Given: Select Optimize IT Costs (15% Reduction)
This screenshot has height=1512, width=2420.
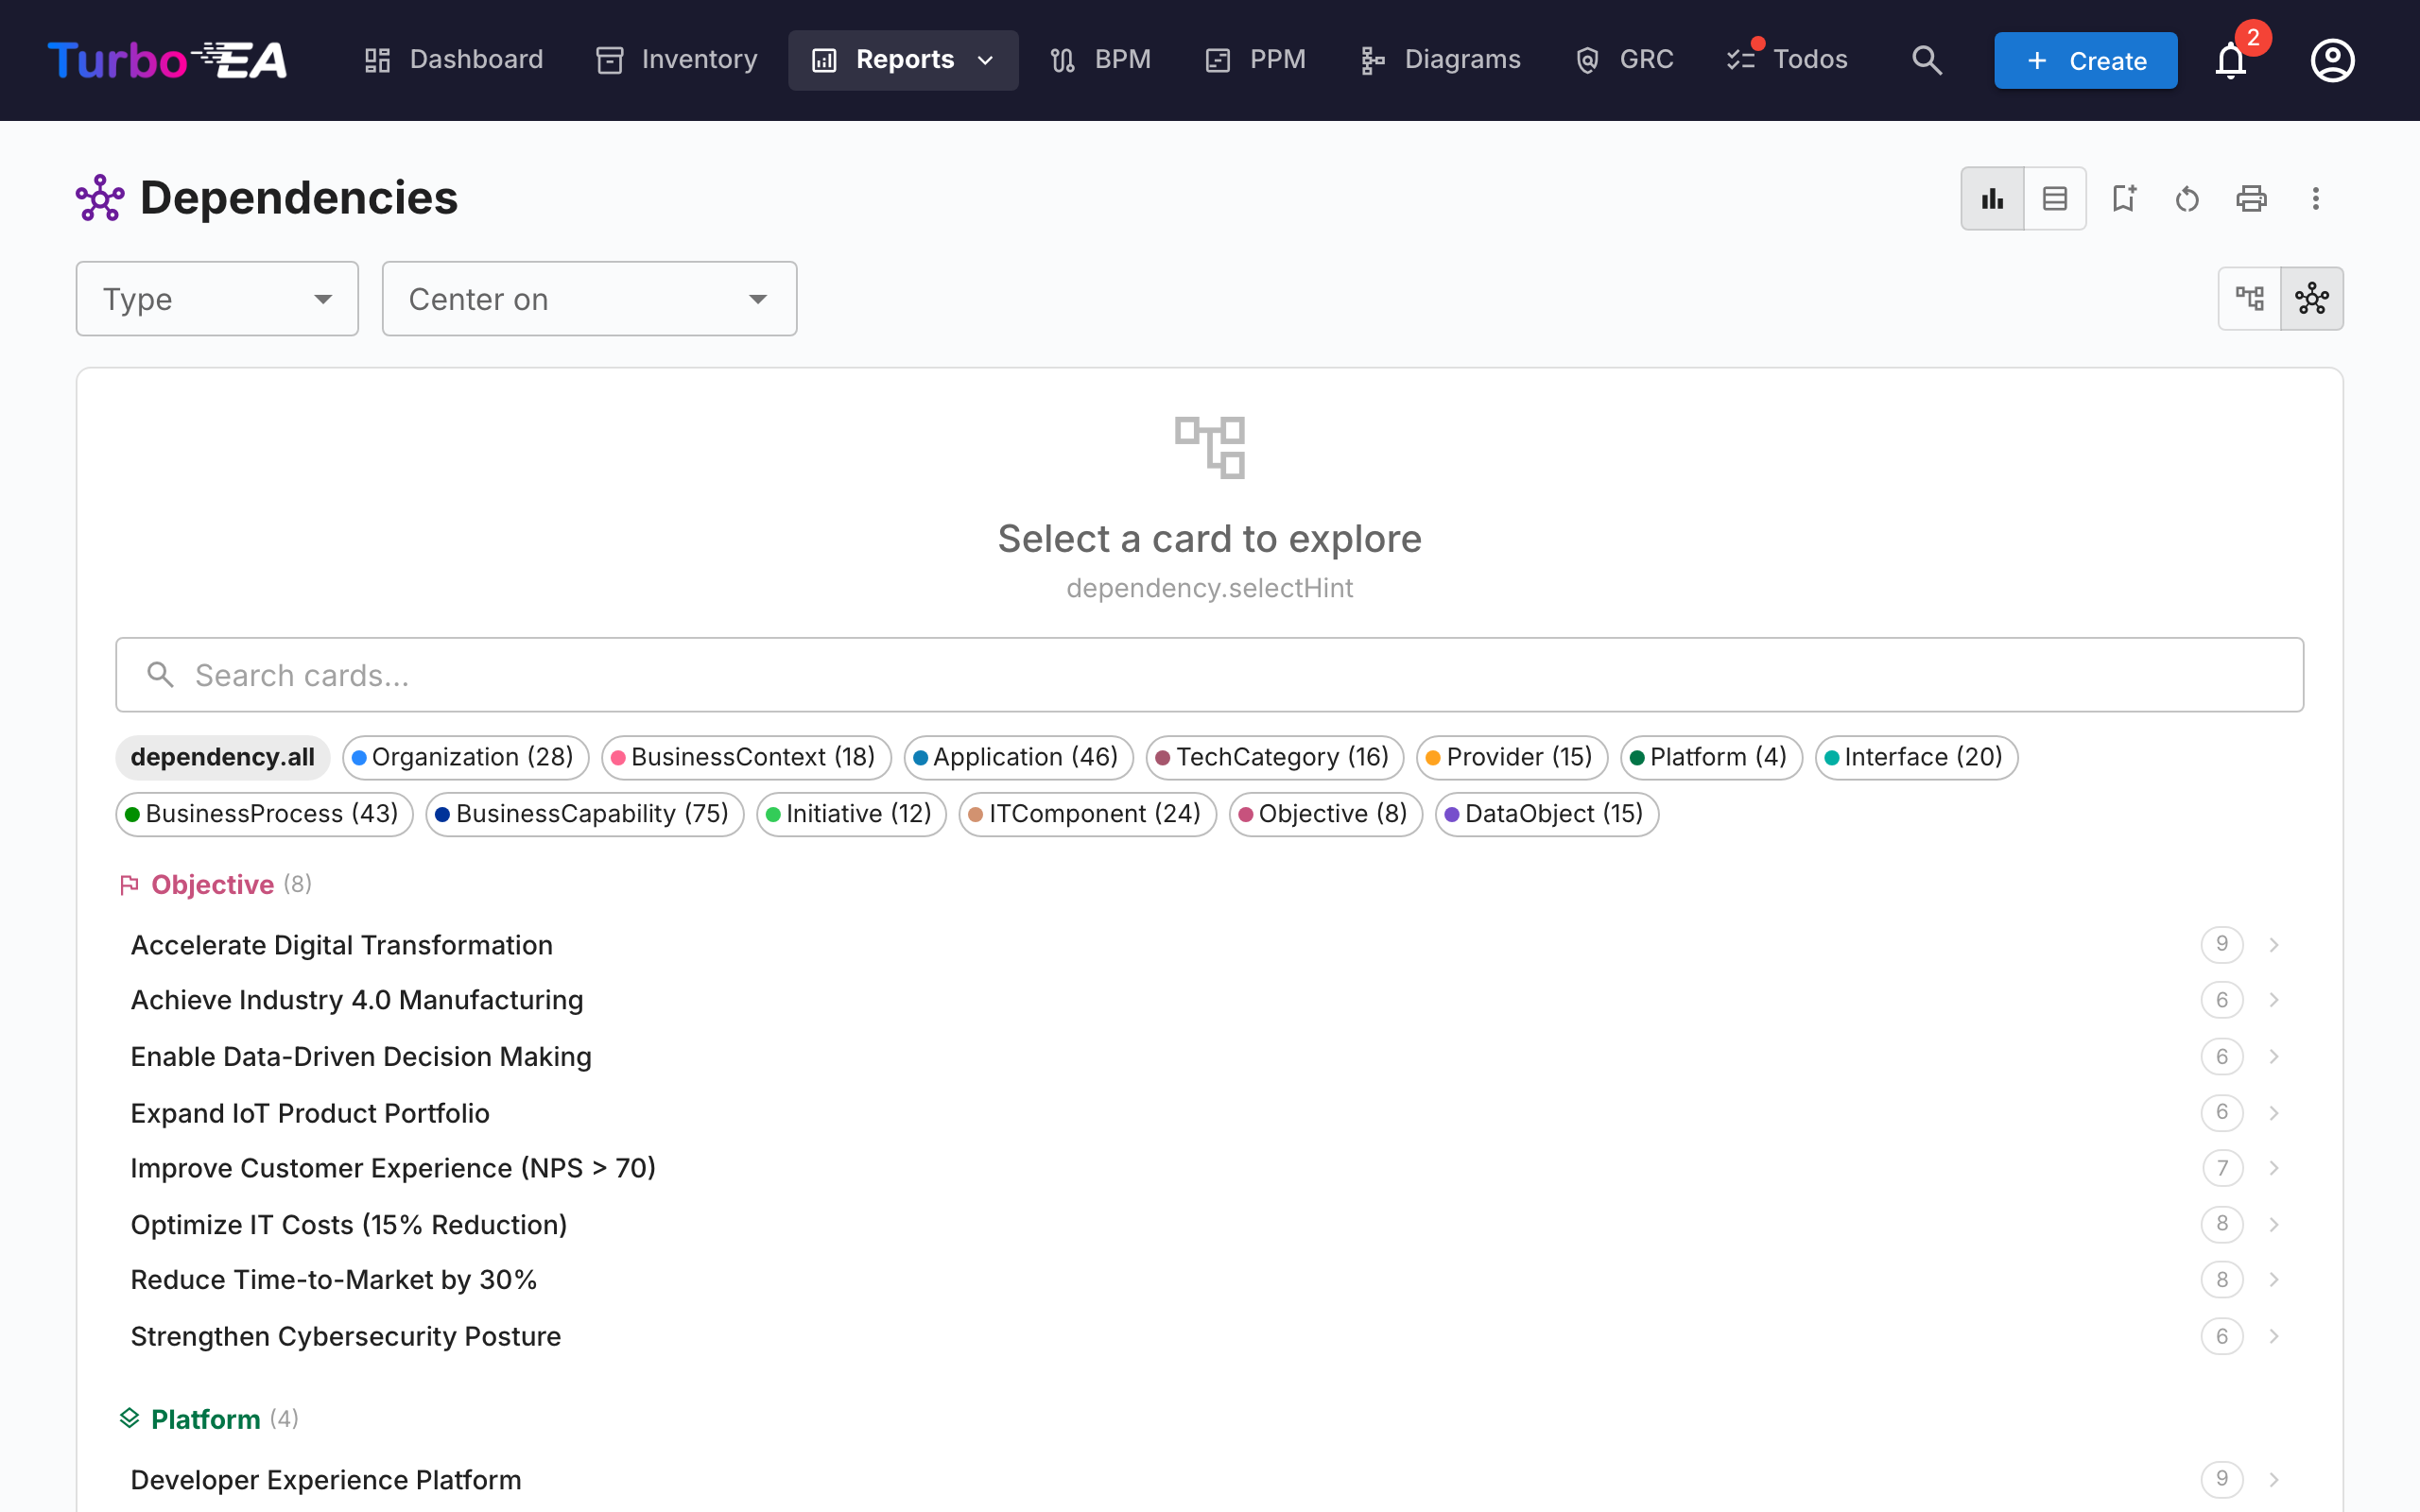Looking at the screenshot, I should [1209, 1225].
